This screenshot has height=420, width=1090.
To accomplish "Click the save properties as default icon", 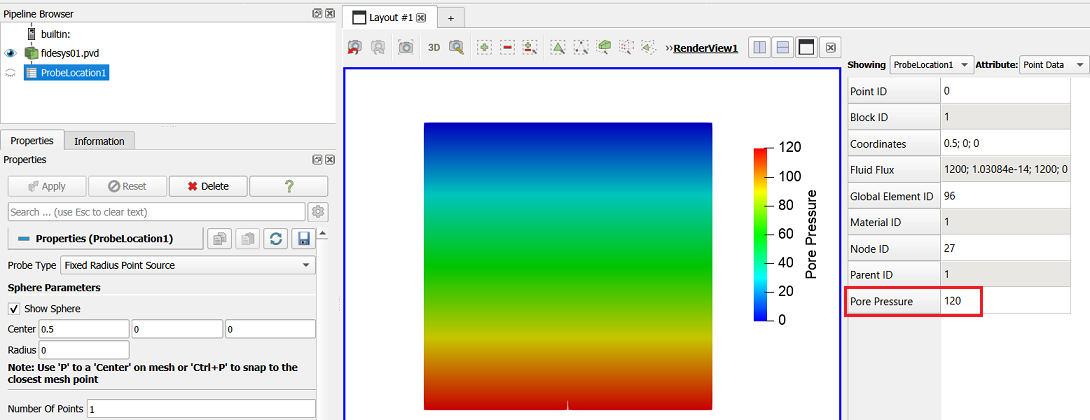I will (304, 239).
